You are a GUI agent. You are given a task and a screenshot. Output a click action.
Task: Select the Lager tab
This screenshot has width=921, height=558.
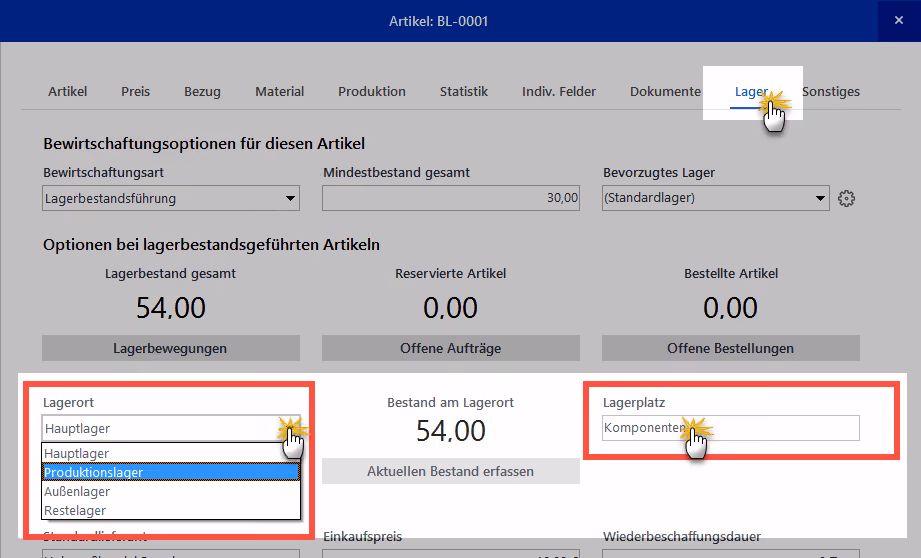pos(751,92)
